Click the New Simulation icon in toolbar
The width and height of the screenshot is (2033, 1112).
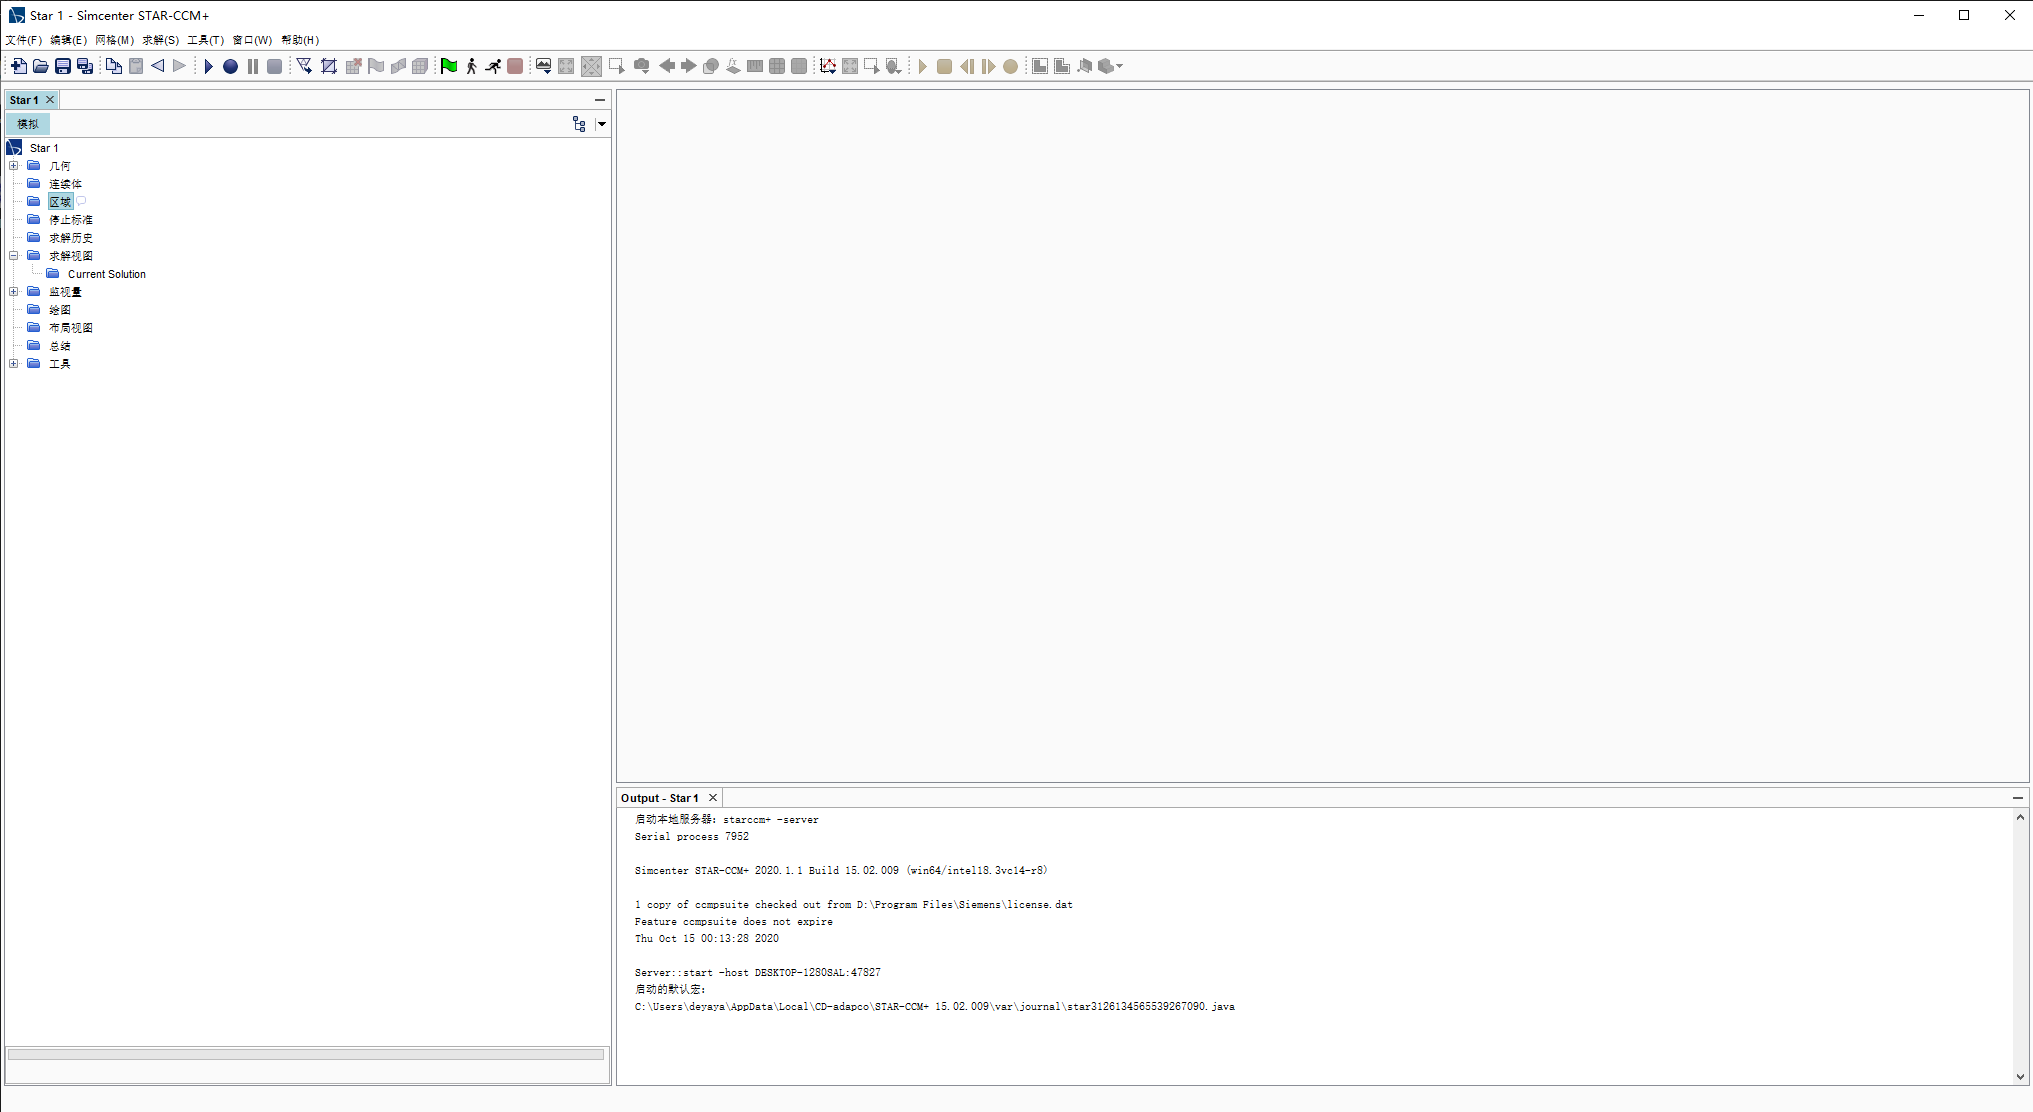pos(19,66)
